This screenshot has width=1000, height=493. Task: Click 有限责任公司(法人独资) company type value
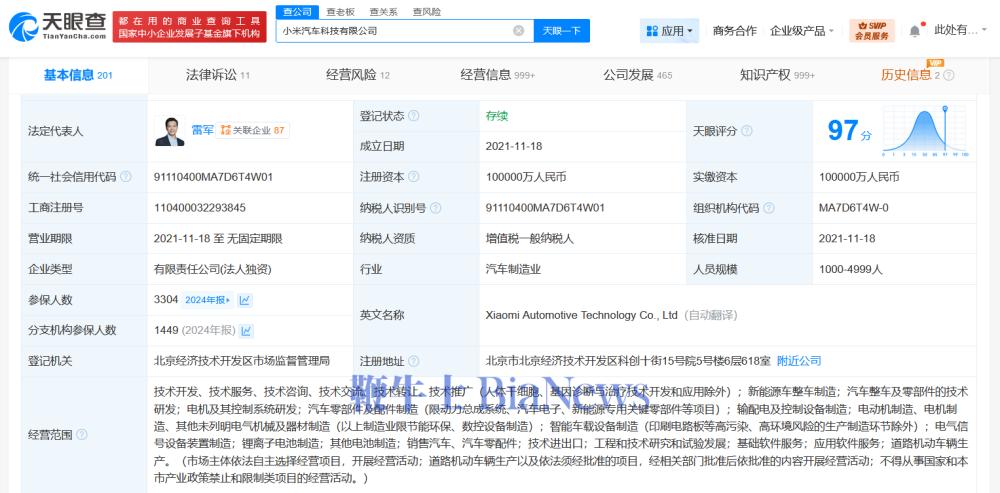[x=212, y=269]
